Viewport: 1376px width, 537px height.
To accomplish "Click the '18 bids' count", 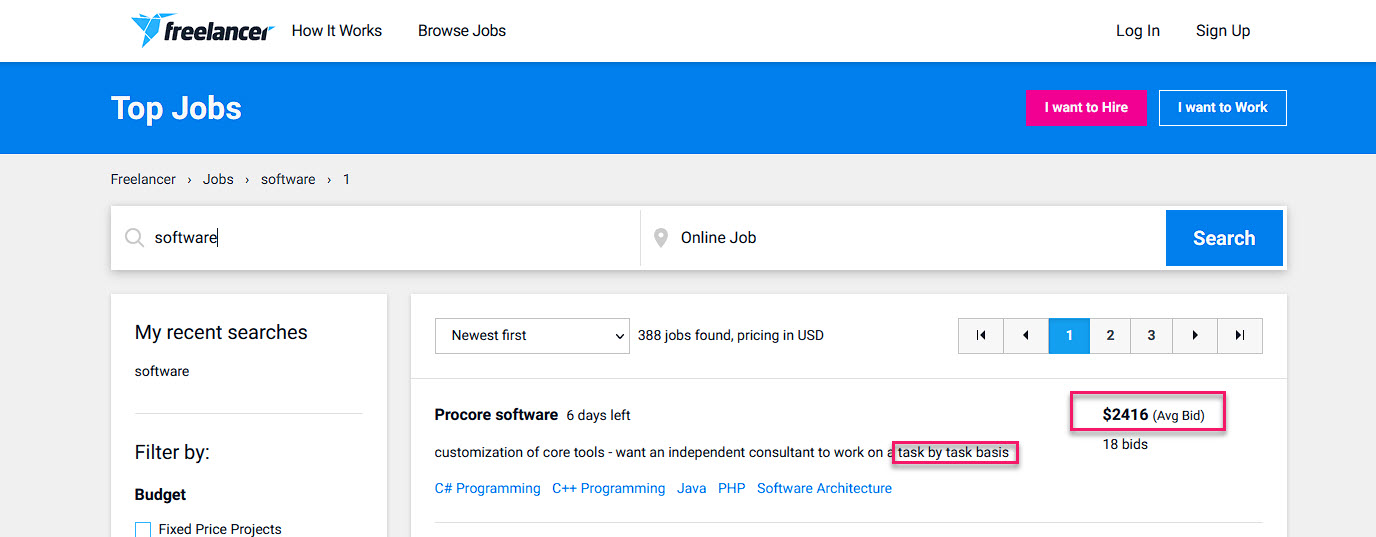I will click(1125, 444).
